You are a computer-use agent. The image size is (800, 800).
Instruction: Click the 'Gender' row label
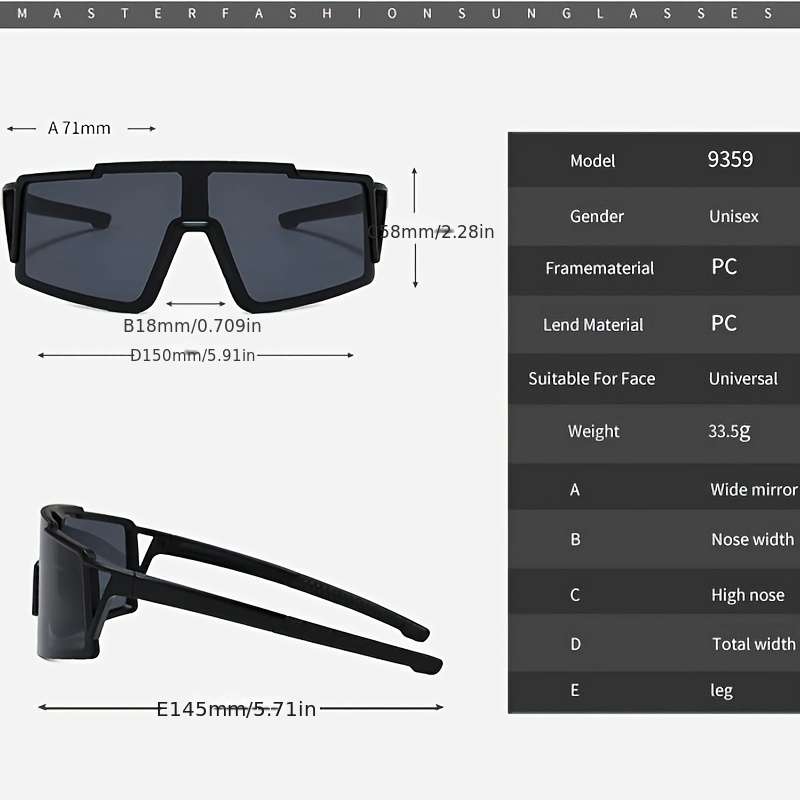coord(597,216)
